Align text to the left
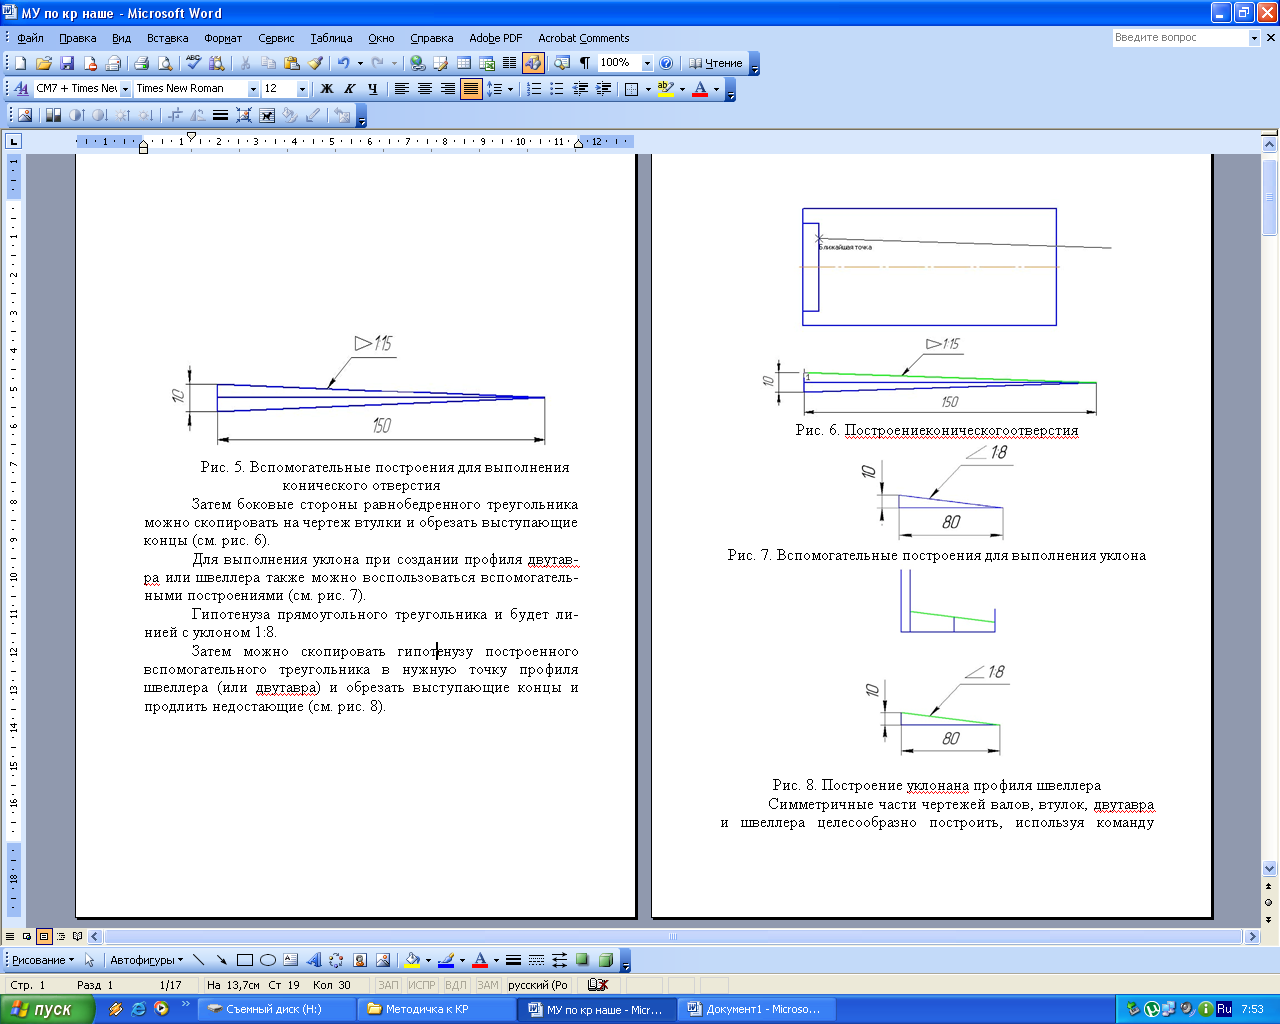The height and width of the screenshot is (1024, 1280). pyautogui.click(x=401, y=89)
